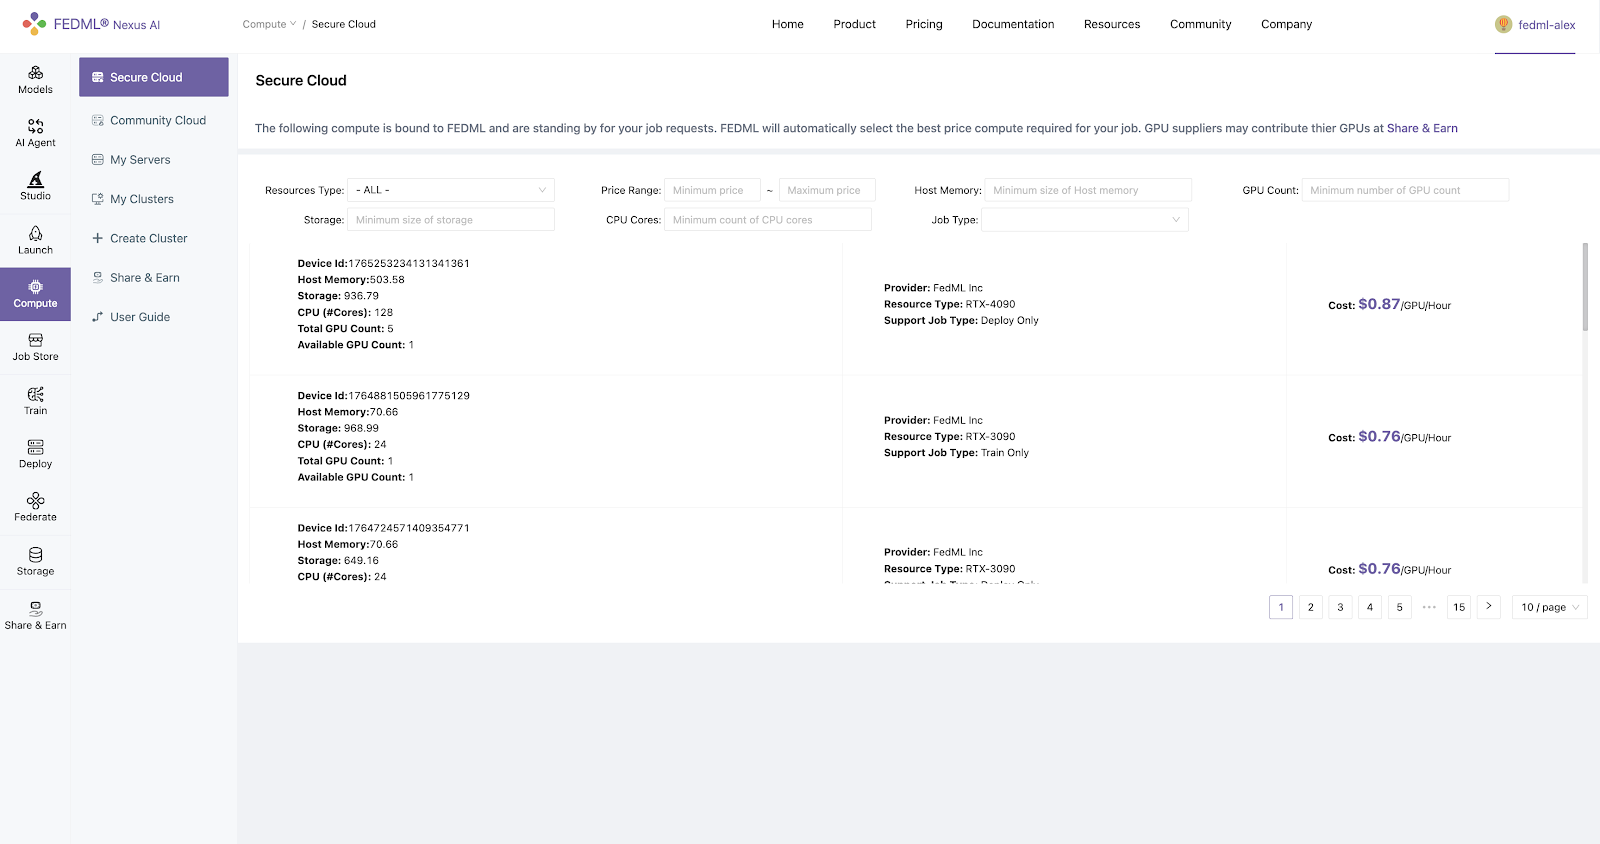Open Share & Earn in left rail

(x=35, y=616)
